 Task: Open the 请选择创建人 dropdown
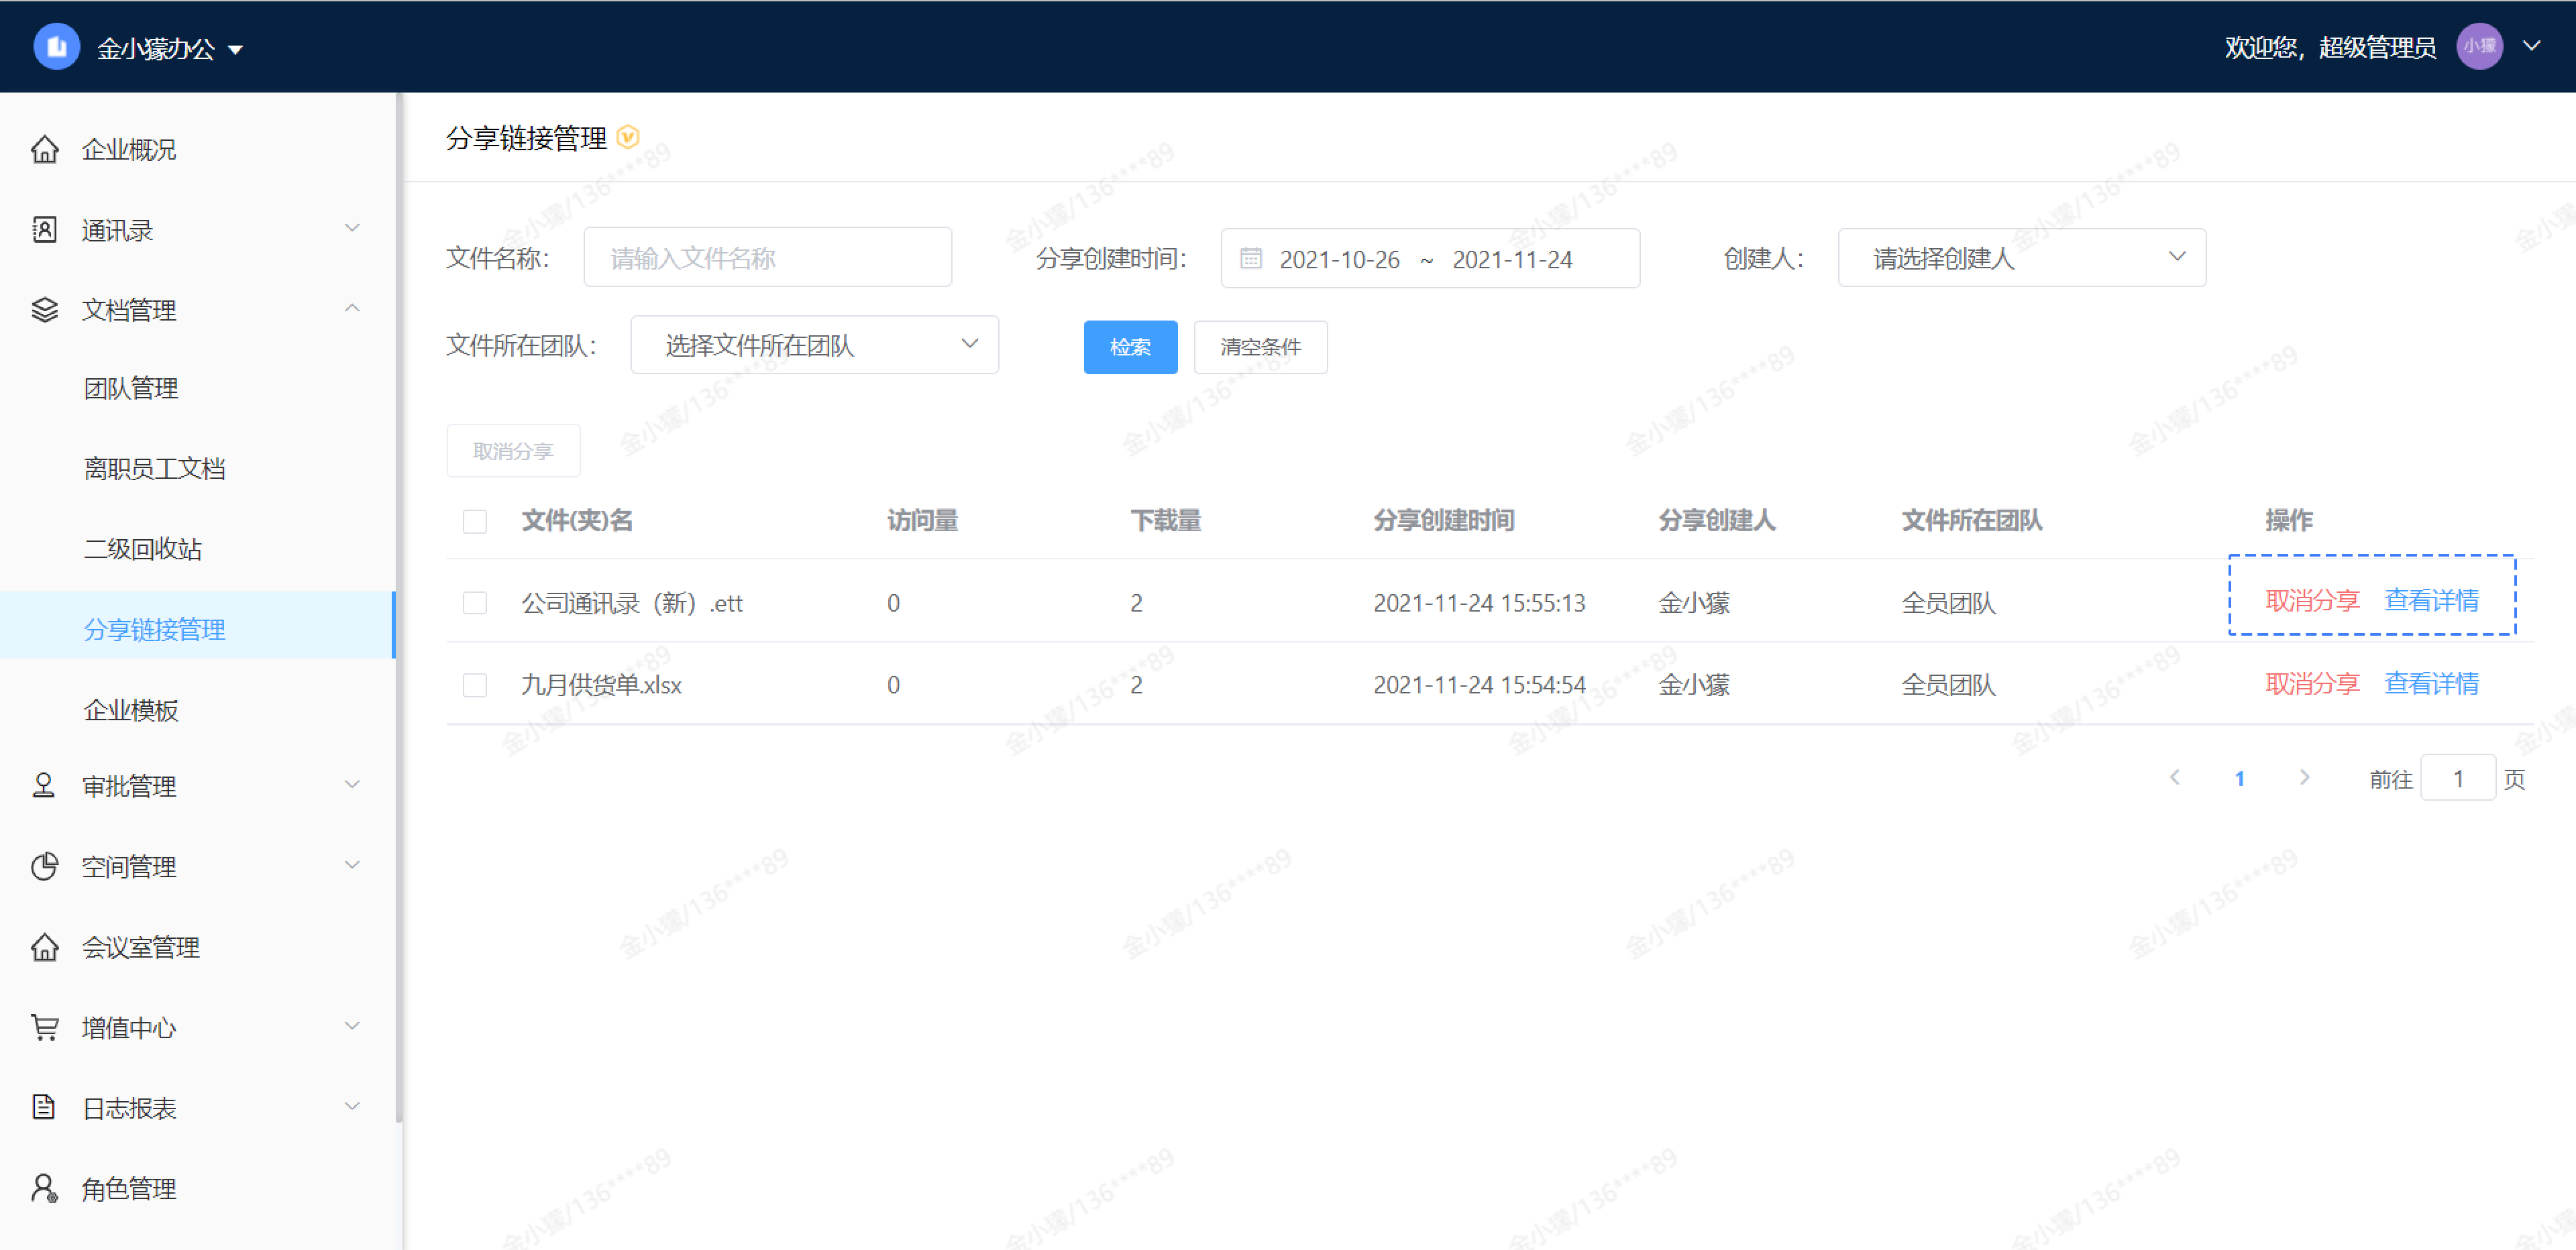pos(2021,258)
